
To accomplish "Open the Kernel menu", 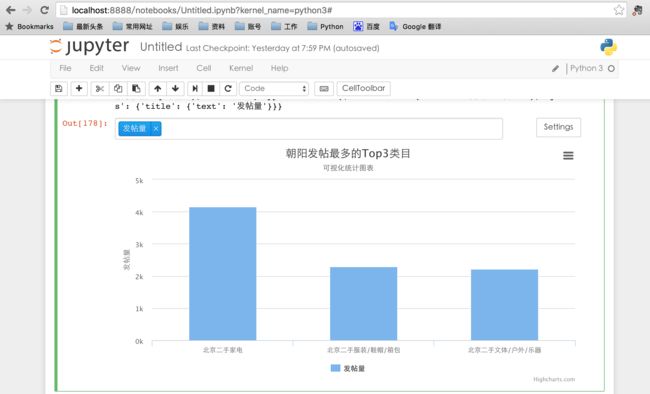I will 241,68.
